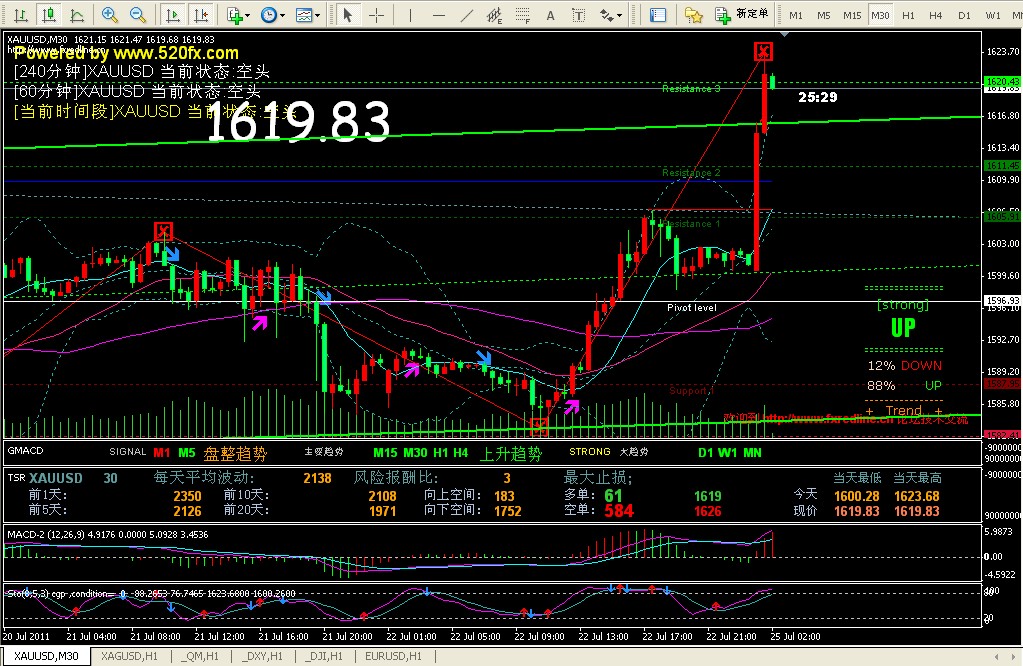
Task: Click the chart shift triangle marker
Action: click(x=784, y=34)
